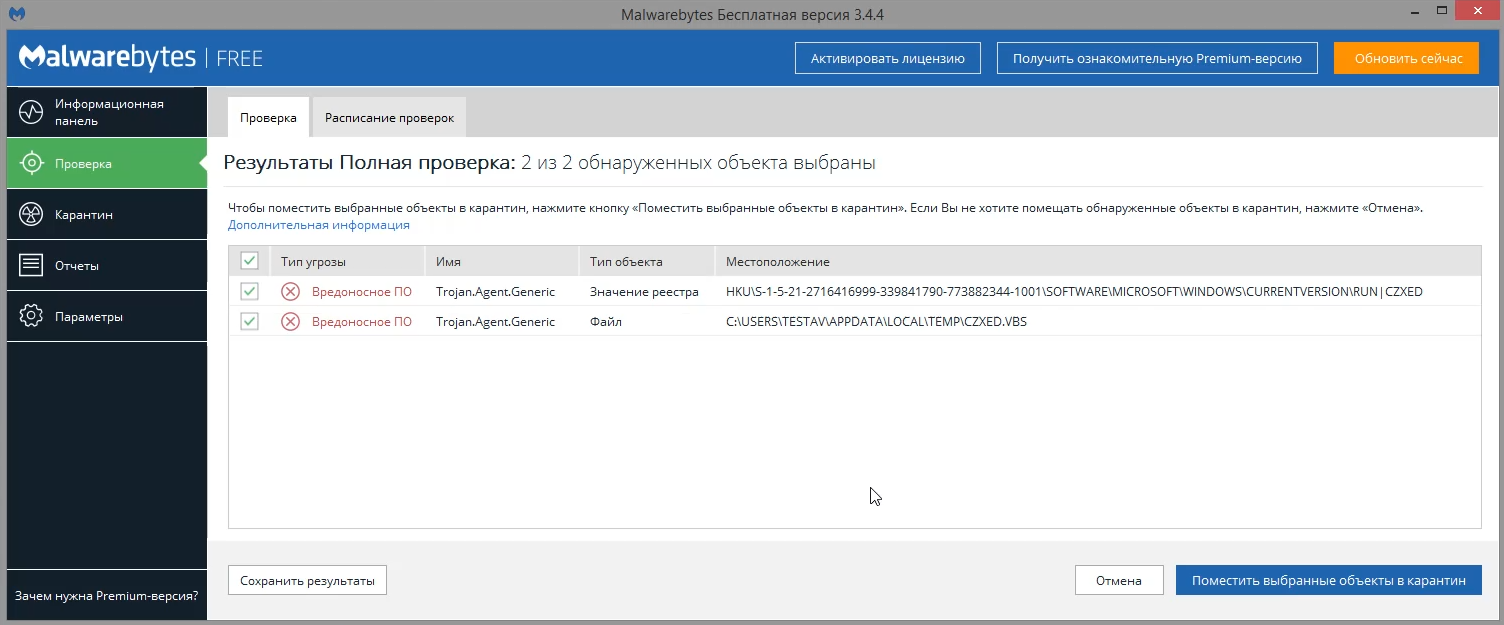
Task: Select Проверка in the sidebar
Action: tap(107, 163)
